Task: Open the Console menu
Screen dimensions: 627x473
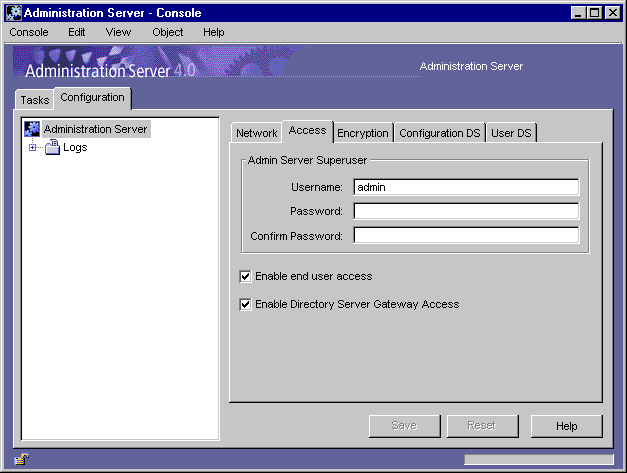Action: coord(29,32)
